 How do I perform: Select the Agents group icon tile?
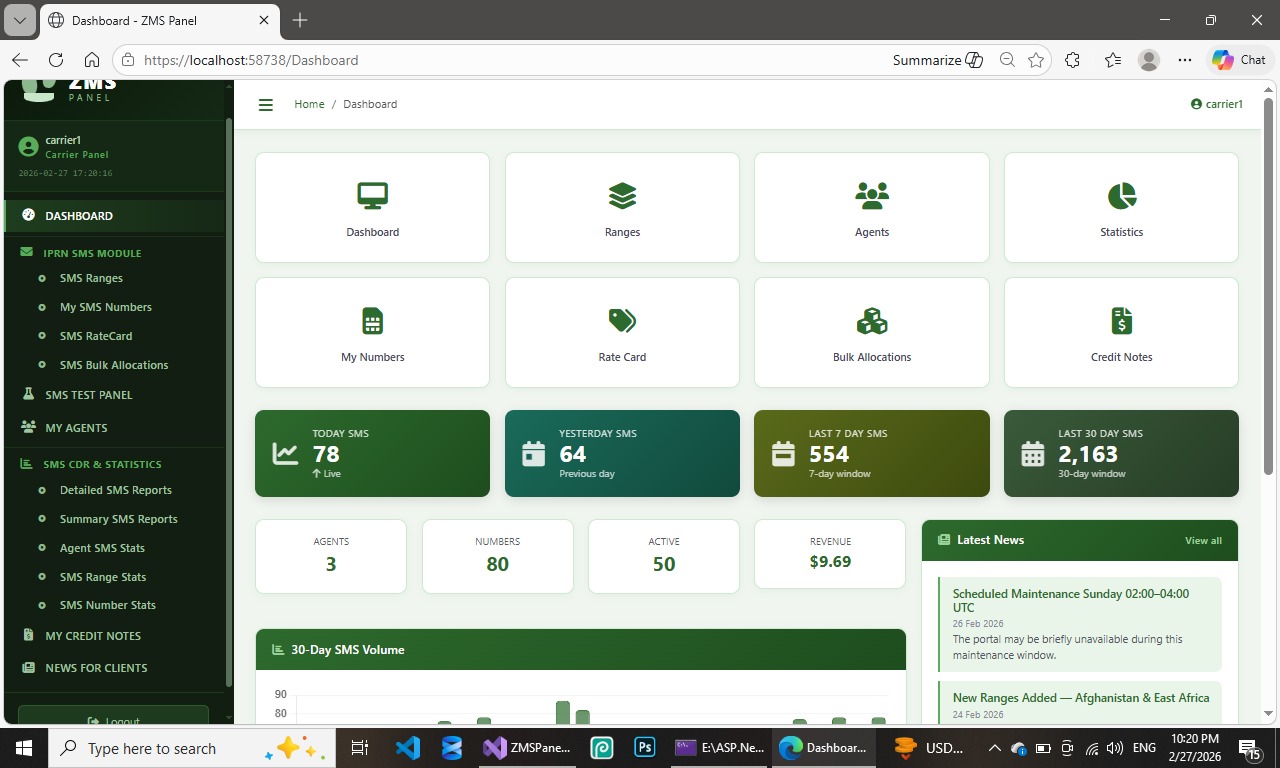tap(871, 194)
